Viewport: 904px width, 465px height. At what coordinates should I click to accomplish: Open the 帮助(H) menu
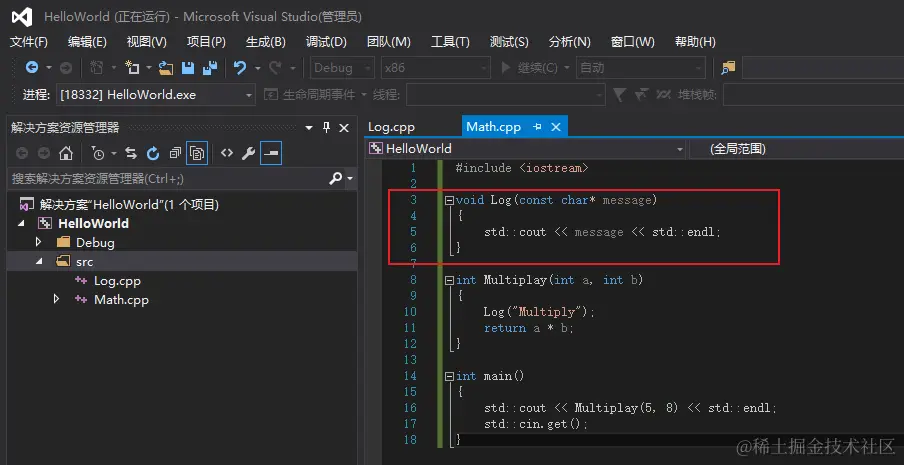pos(695,42)
